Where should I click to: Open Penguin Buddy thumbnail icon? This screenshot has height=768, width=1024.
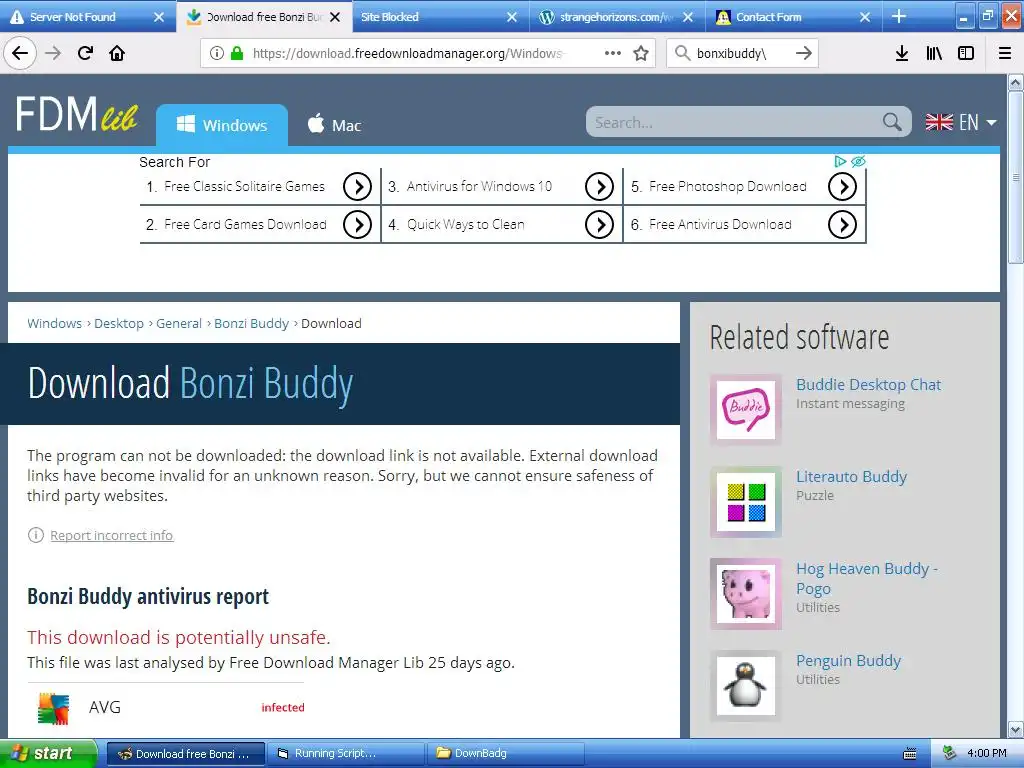(746, 686)
